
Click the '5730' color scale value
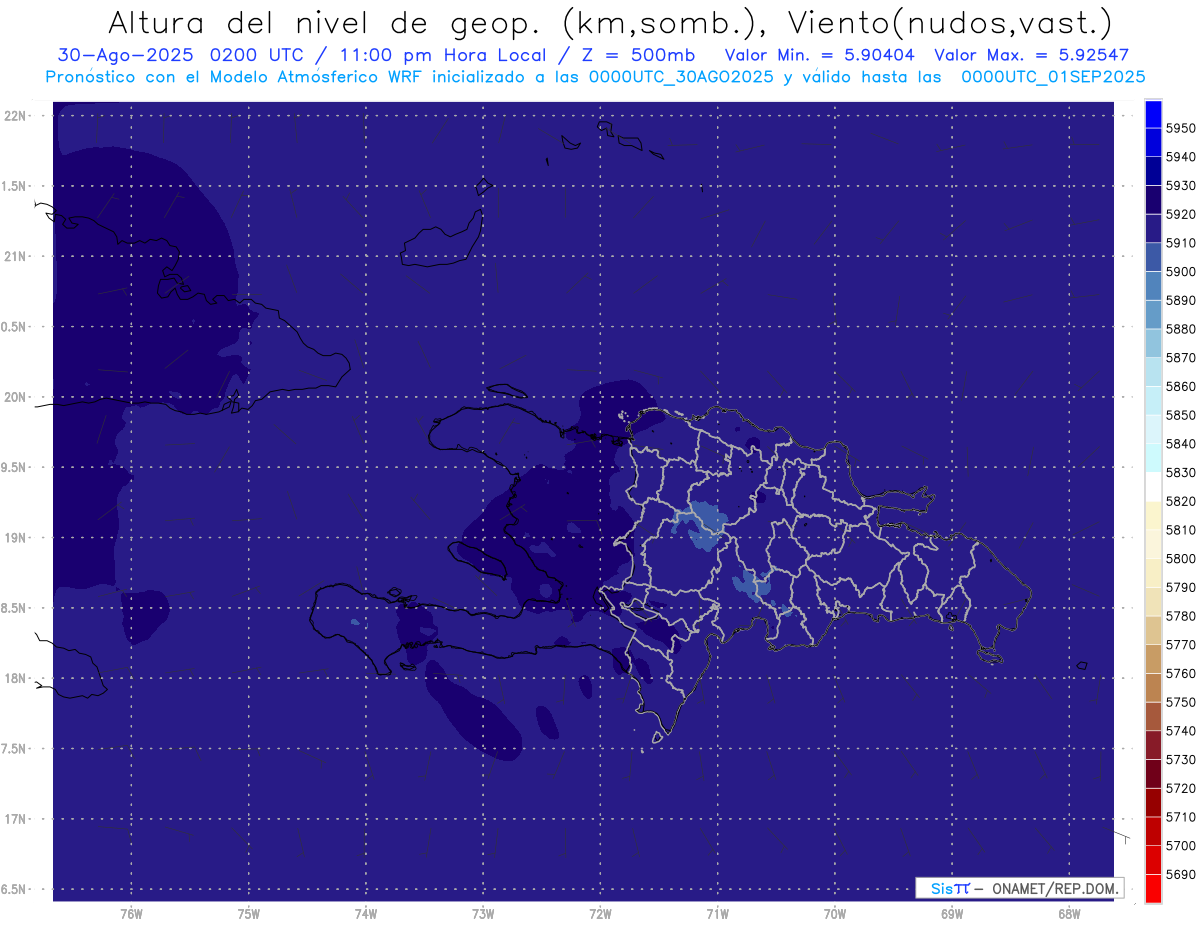pos(1181,760)
